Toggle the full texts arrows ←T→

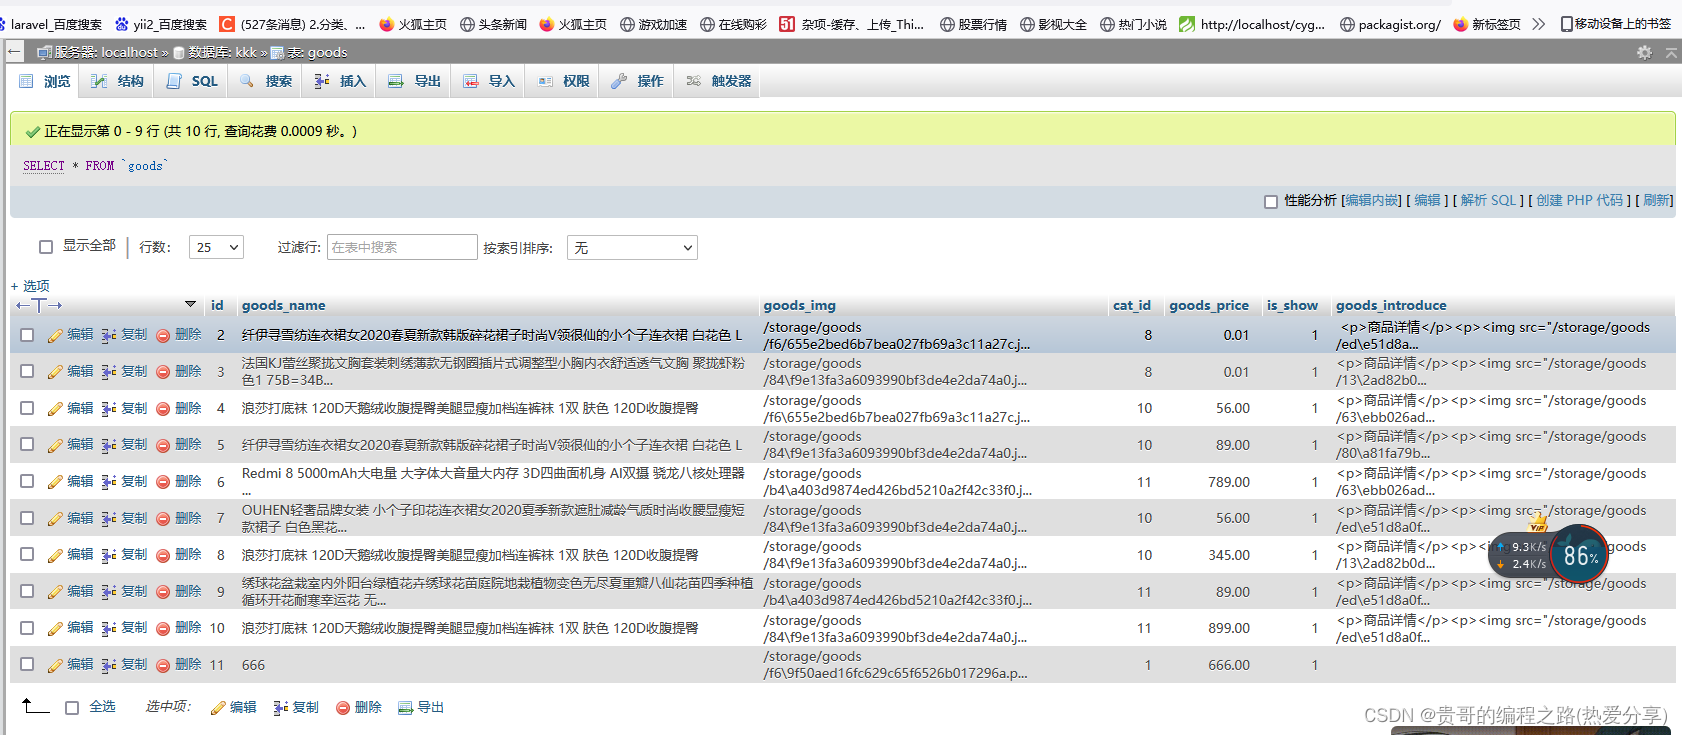39,305
